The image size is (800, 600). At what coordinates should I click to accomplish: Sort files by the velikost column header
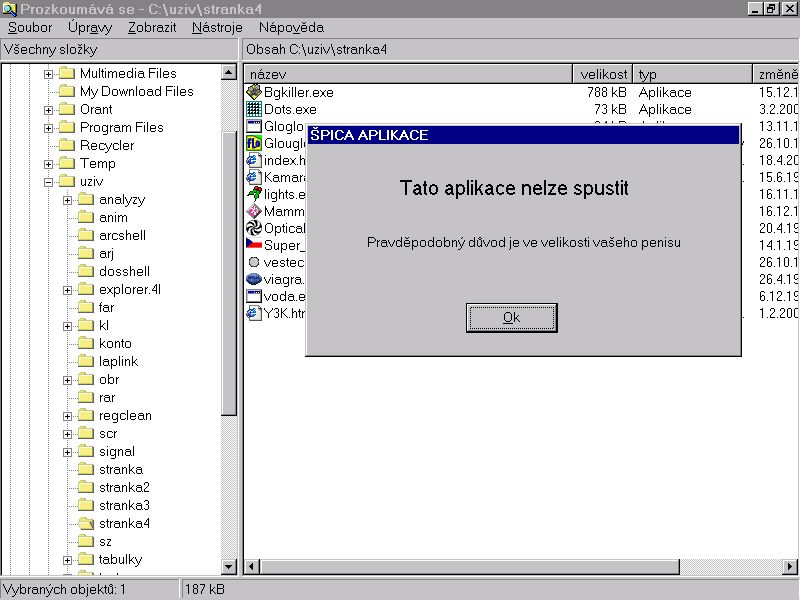tap(604, 74)
